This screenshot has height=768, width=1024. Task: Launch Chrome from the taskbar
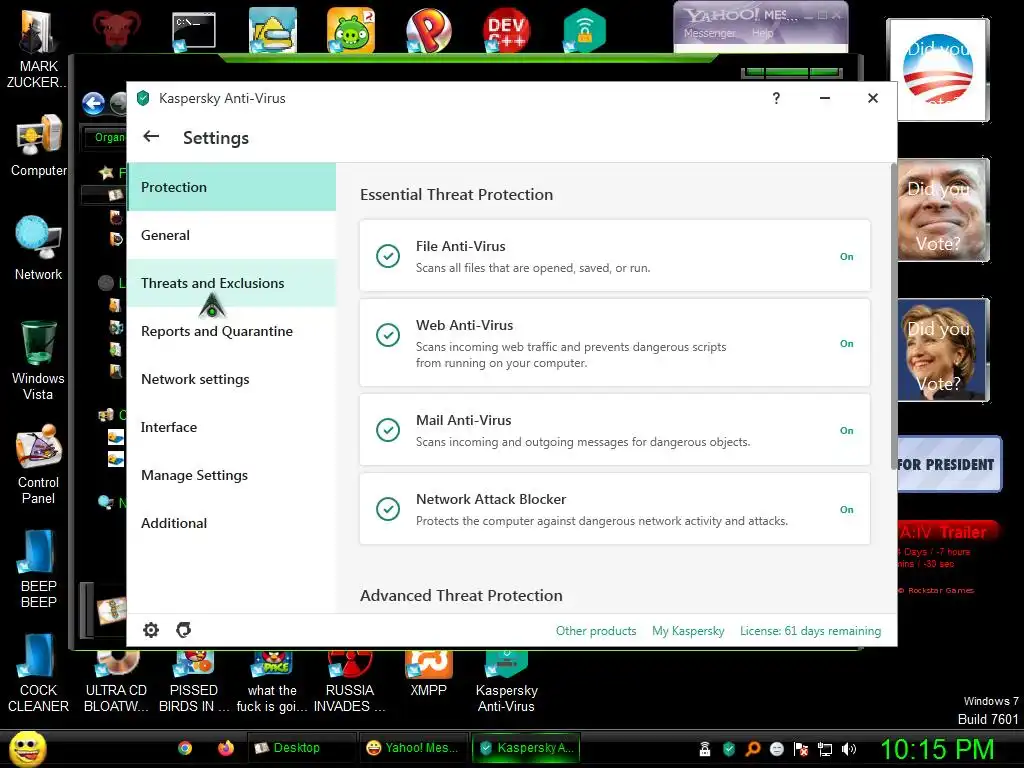point(185,748)
